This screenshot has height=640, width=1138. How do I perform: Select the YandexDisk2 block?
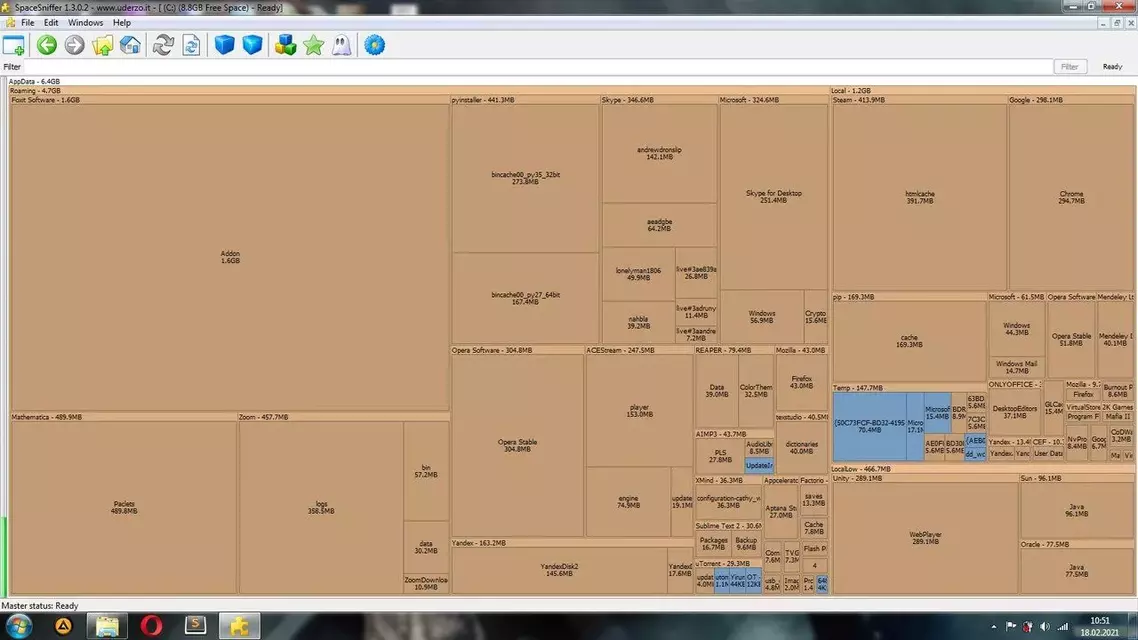pos(560,570)
